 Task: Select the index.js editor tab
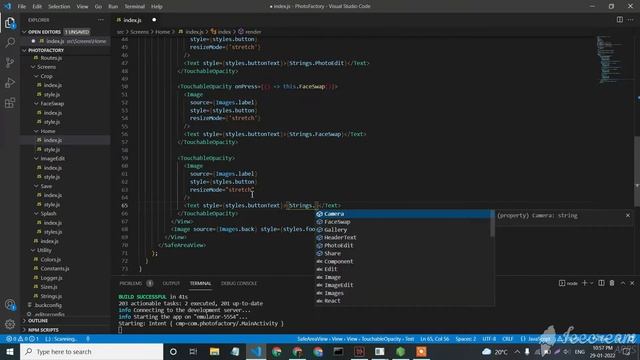132,20
